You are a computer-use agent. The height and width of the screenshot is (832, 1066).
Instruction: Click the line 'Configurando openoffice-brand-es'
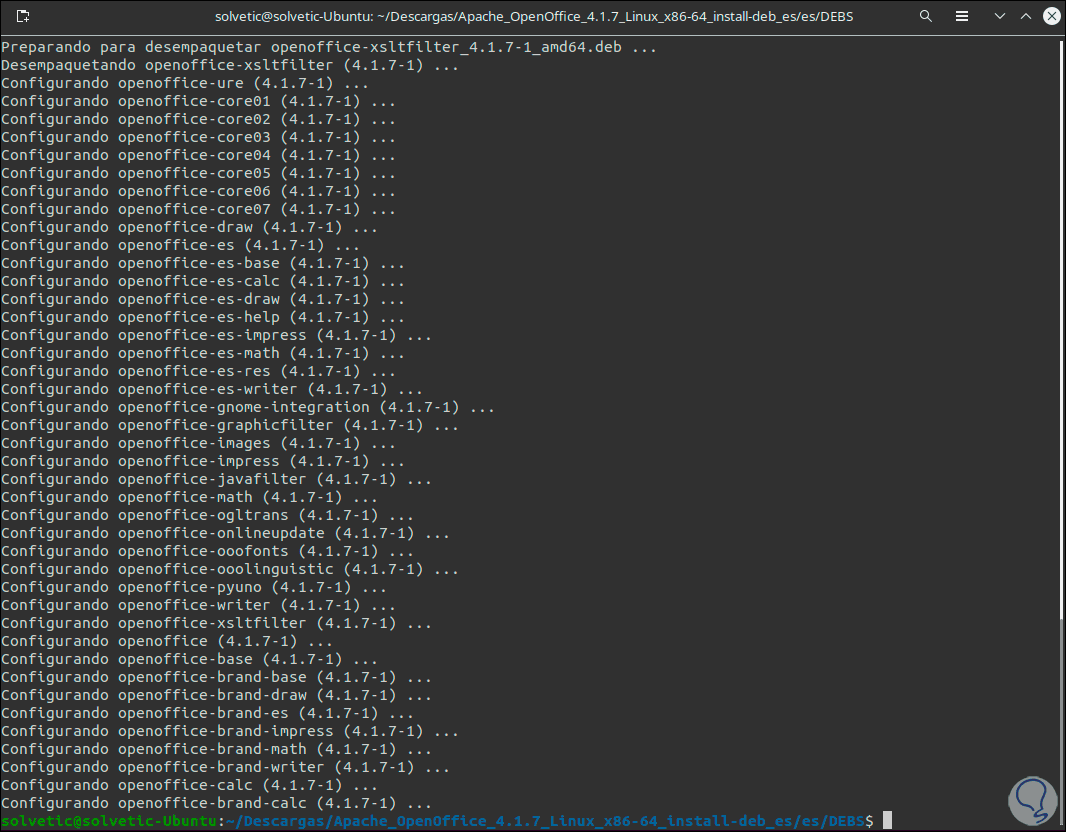[207, 714]
